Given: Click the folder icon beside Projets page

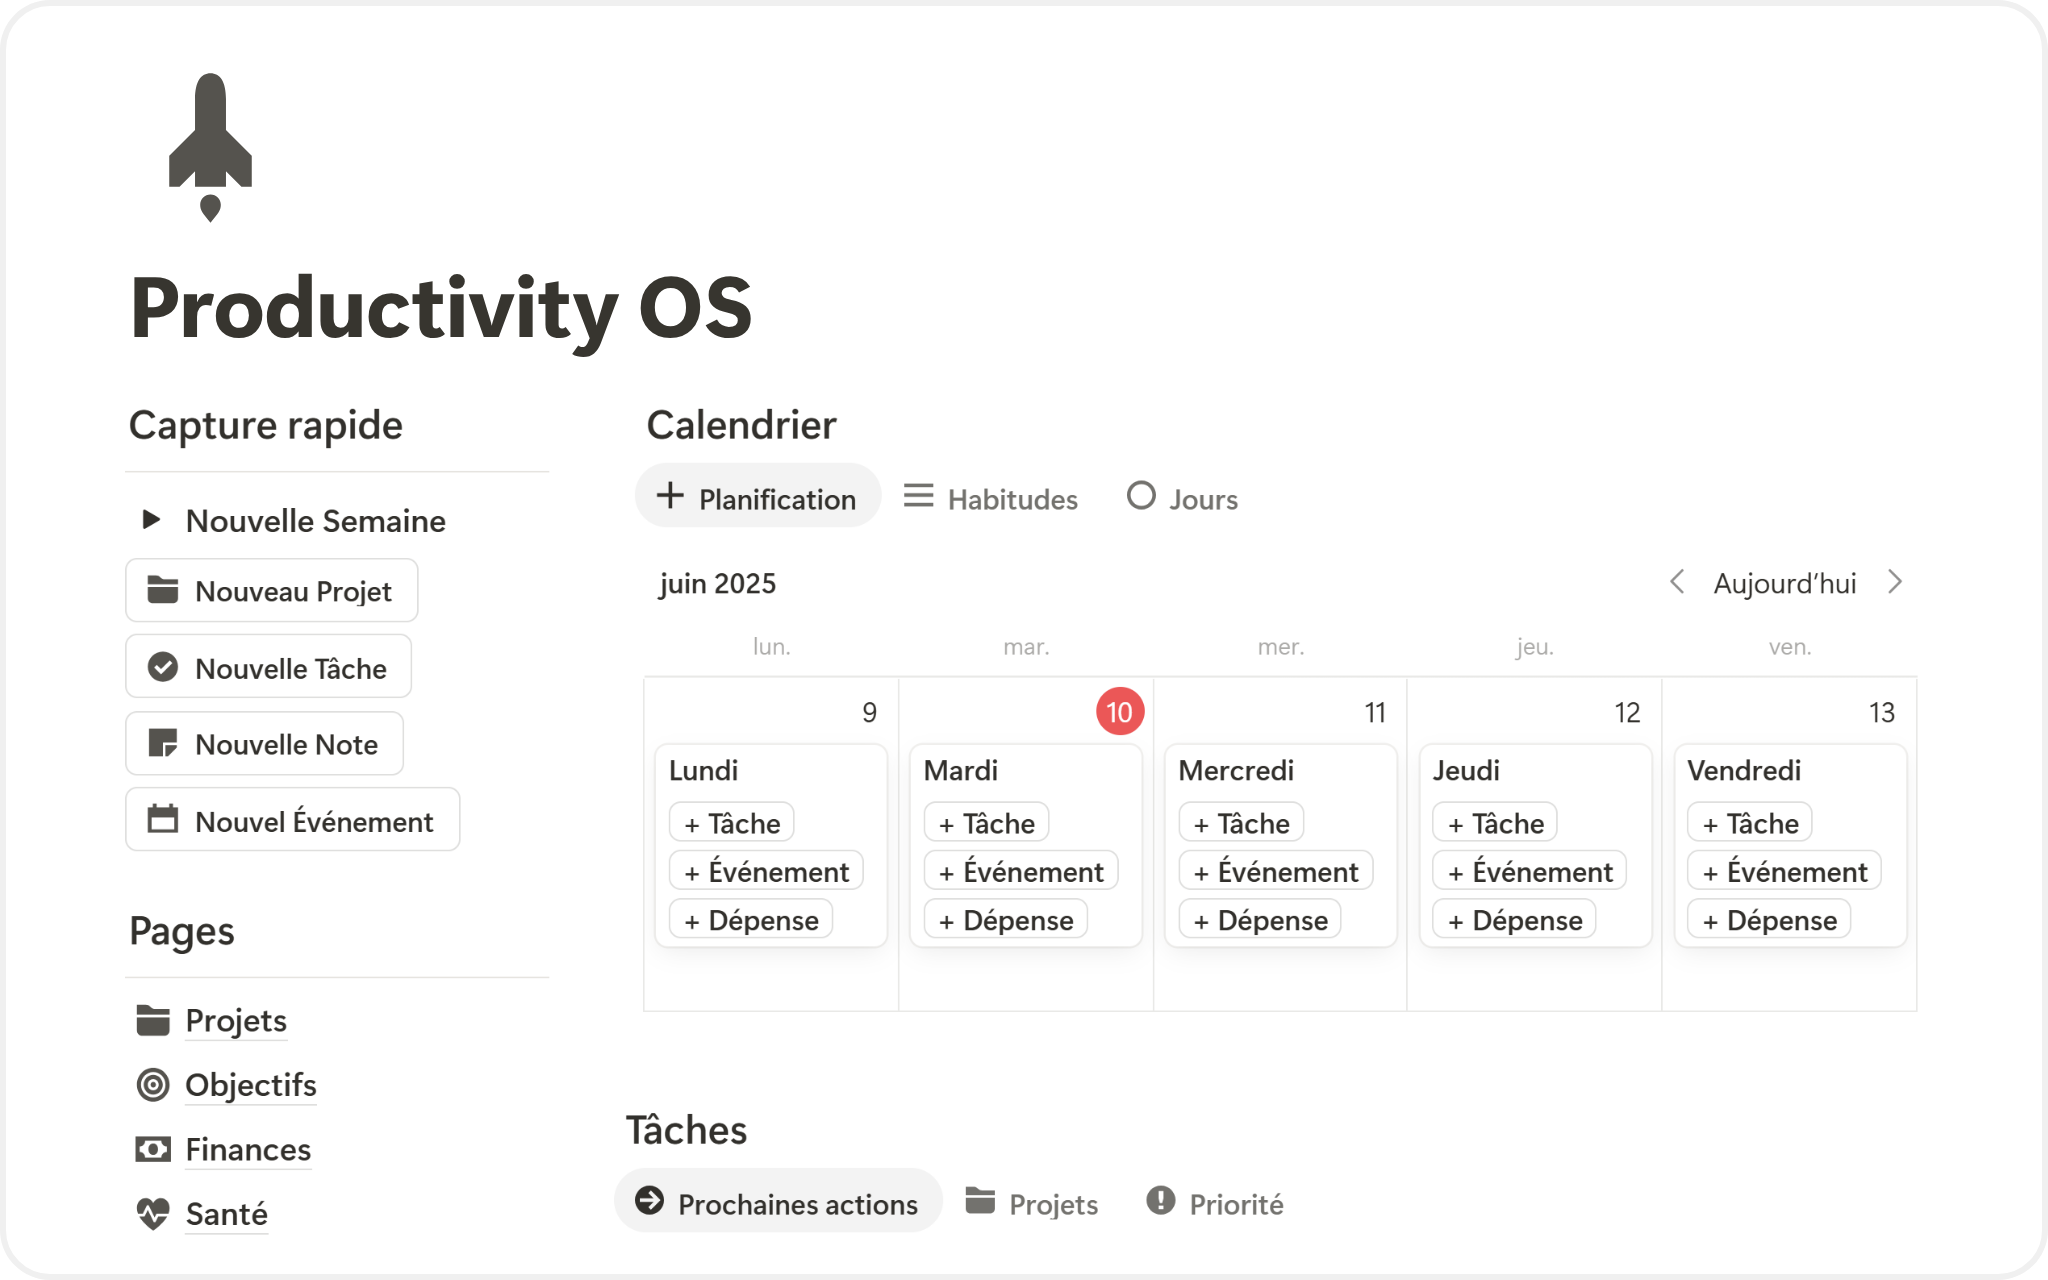Looking at the screenshot, I should coord(153,1020).
